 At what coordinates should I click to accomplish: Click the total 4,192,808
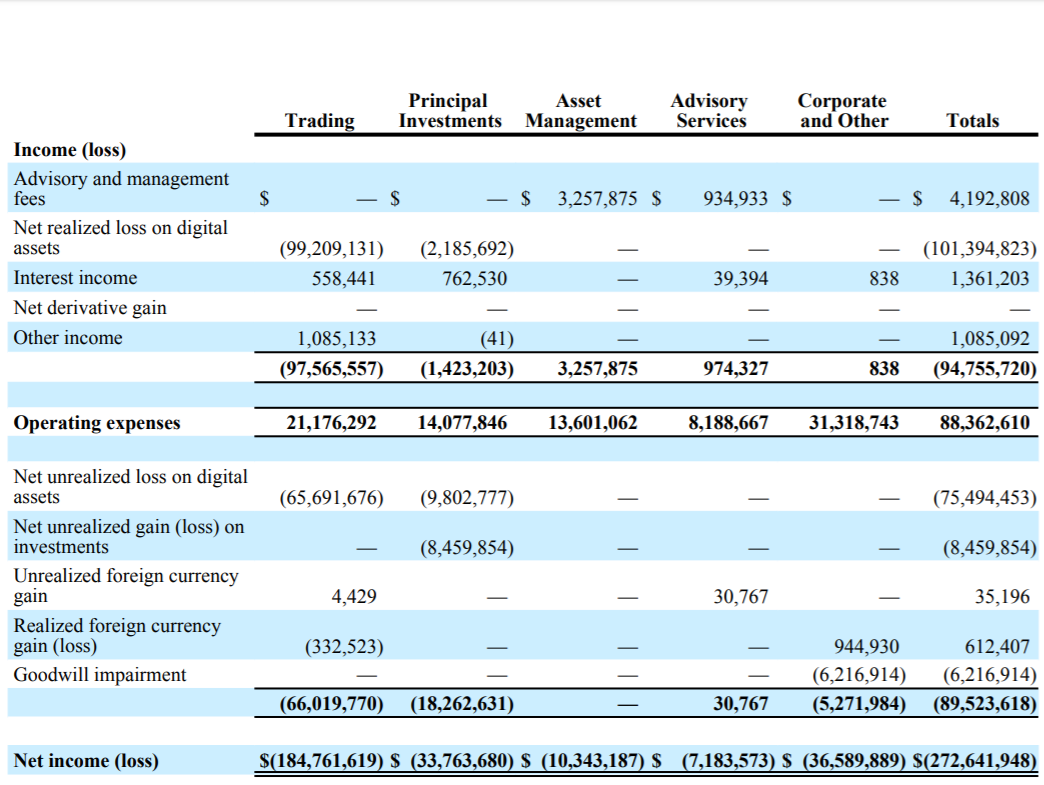[x=989, y=198]
